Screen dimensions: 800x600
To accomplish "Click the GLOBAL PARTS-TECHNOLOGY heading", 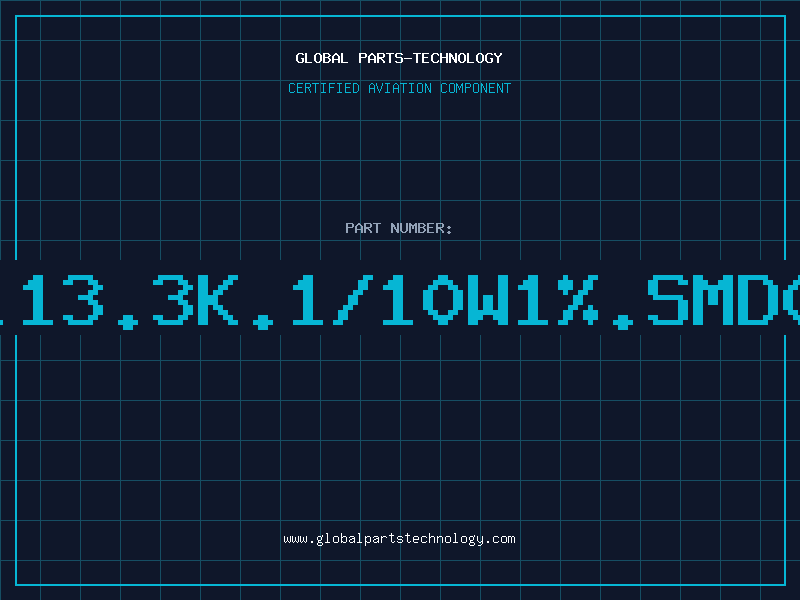I will (x=399, y=58).
